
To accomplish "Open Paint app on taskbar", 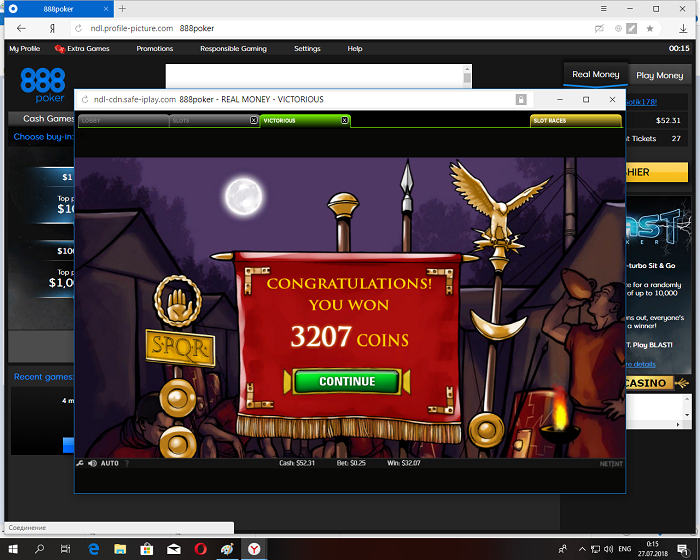I will pos(227,549).
